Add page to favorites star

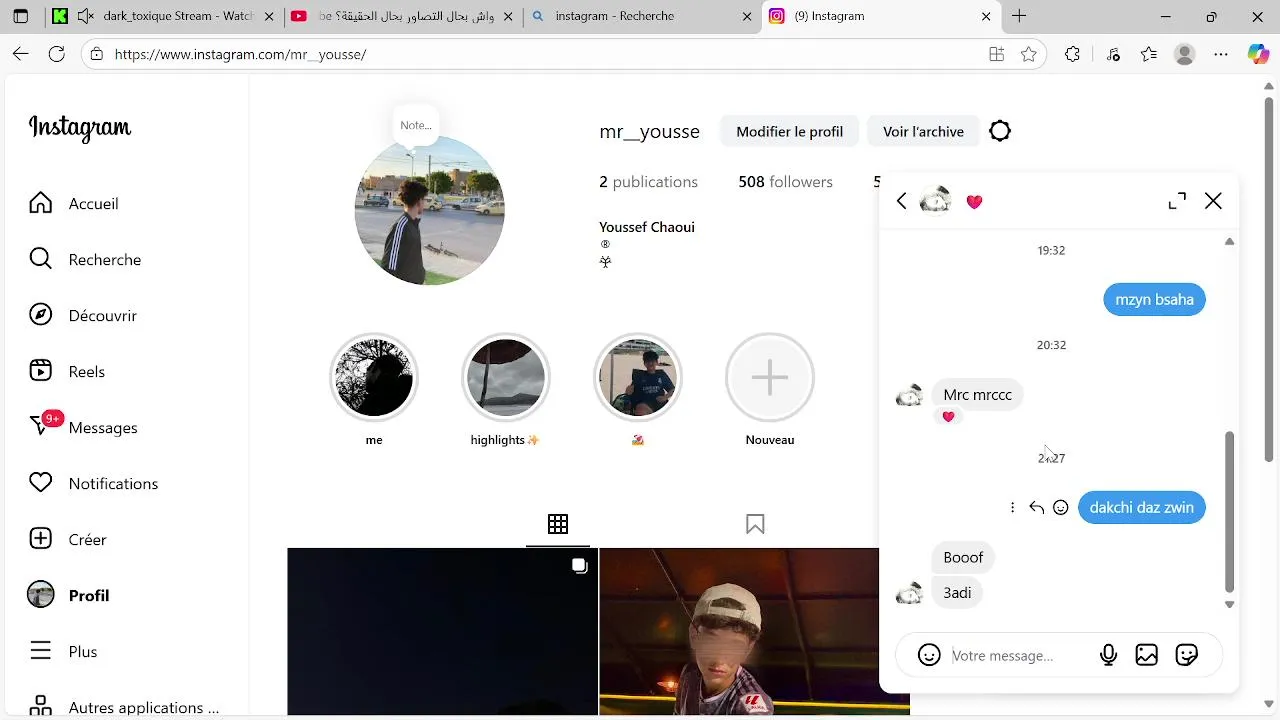[x=1028, y=54]
